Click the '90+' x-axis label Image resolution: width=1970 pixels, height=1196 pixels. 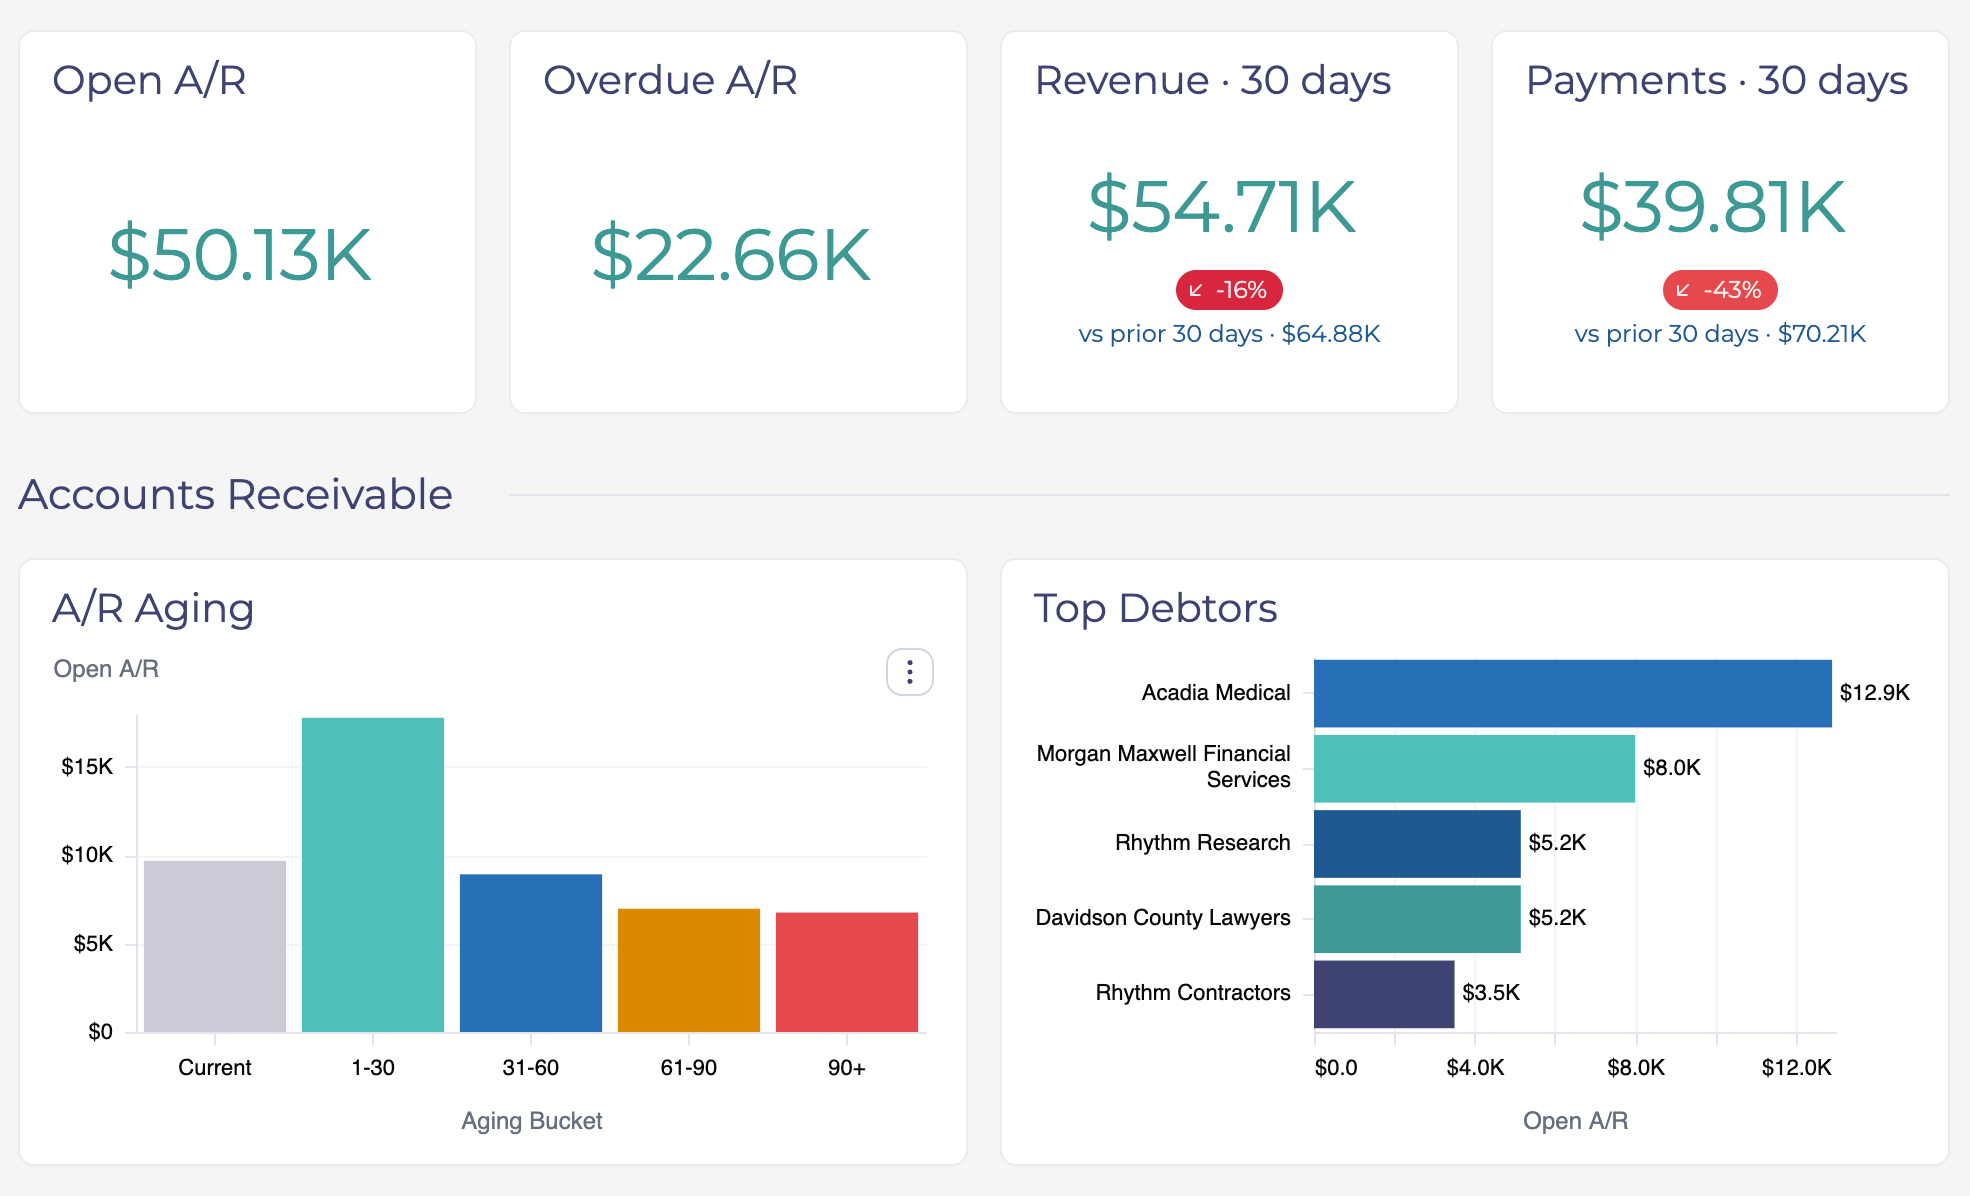pyautogui.click(x=847, y=1068)
